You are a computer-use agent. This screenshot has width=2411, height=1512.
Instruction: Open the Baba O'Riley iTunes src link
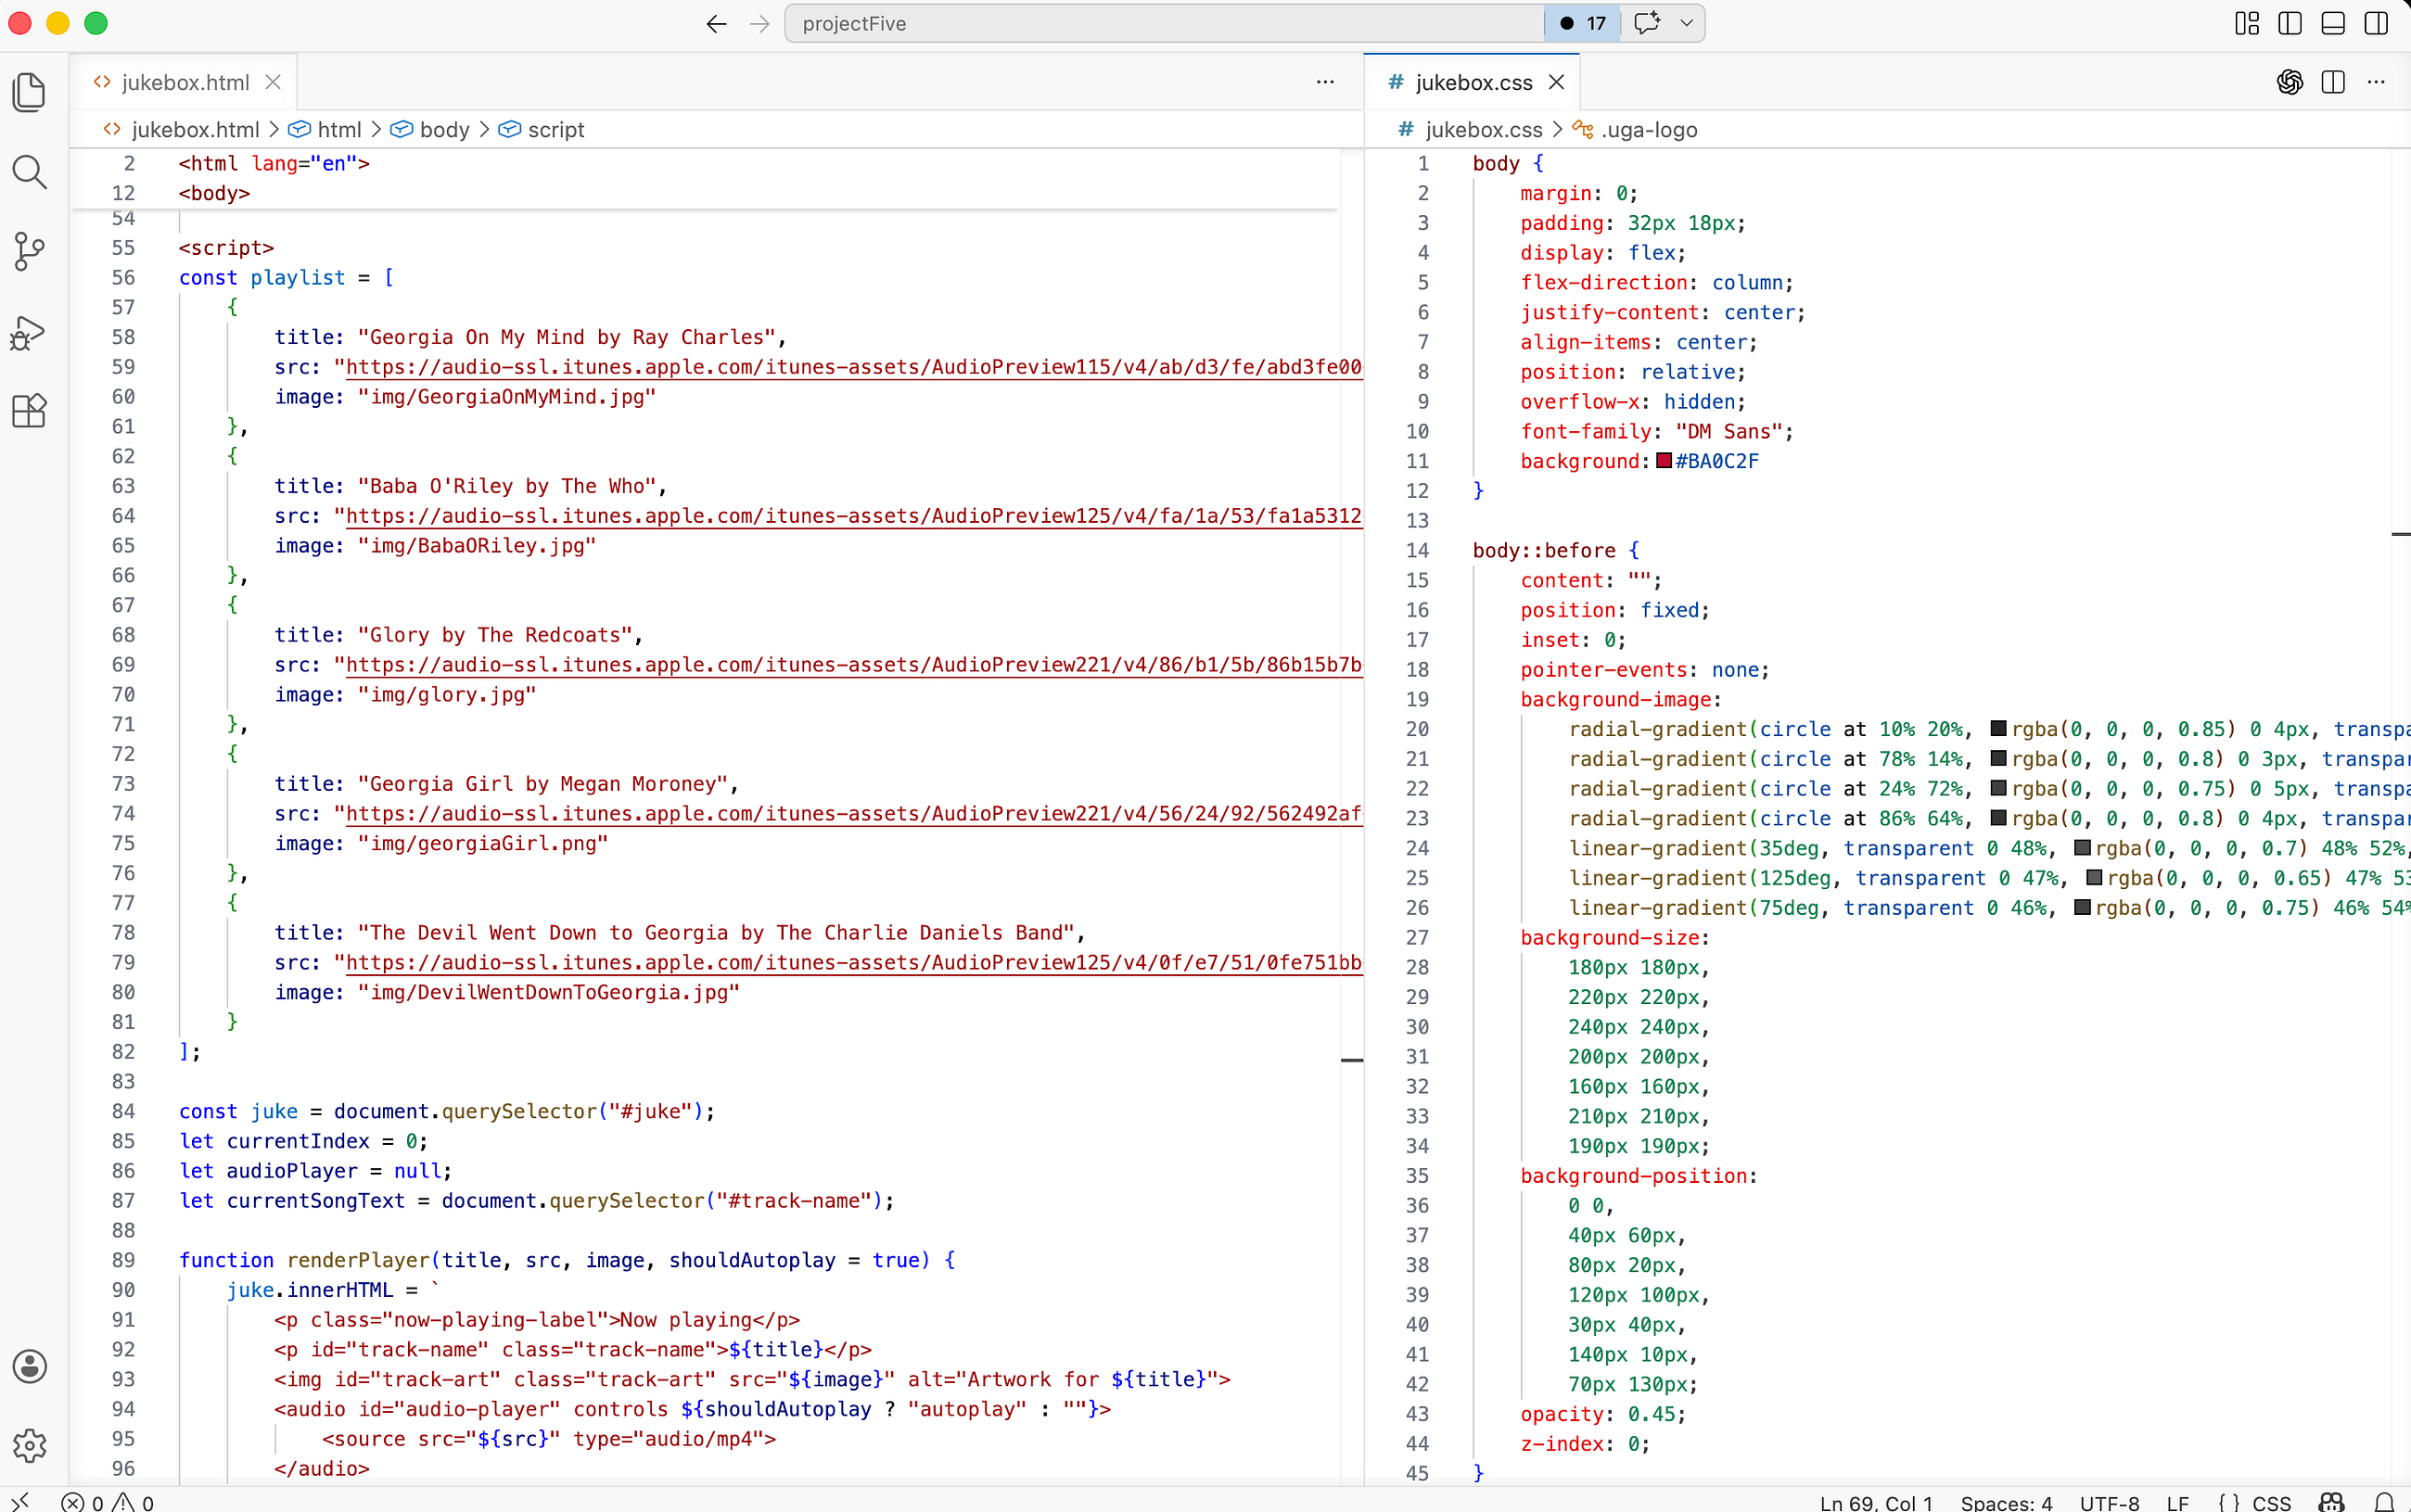853,516
